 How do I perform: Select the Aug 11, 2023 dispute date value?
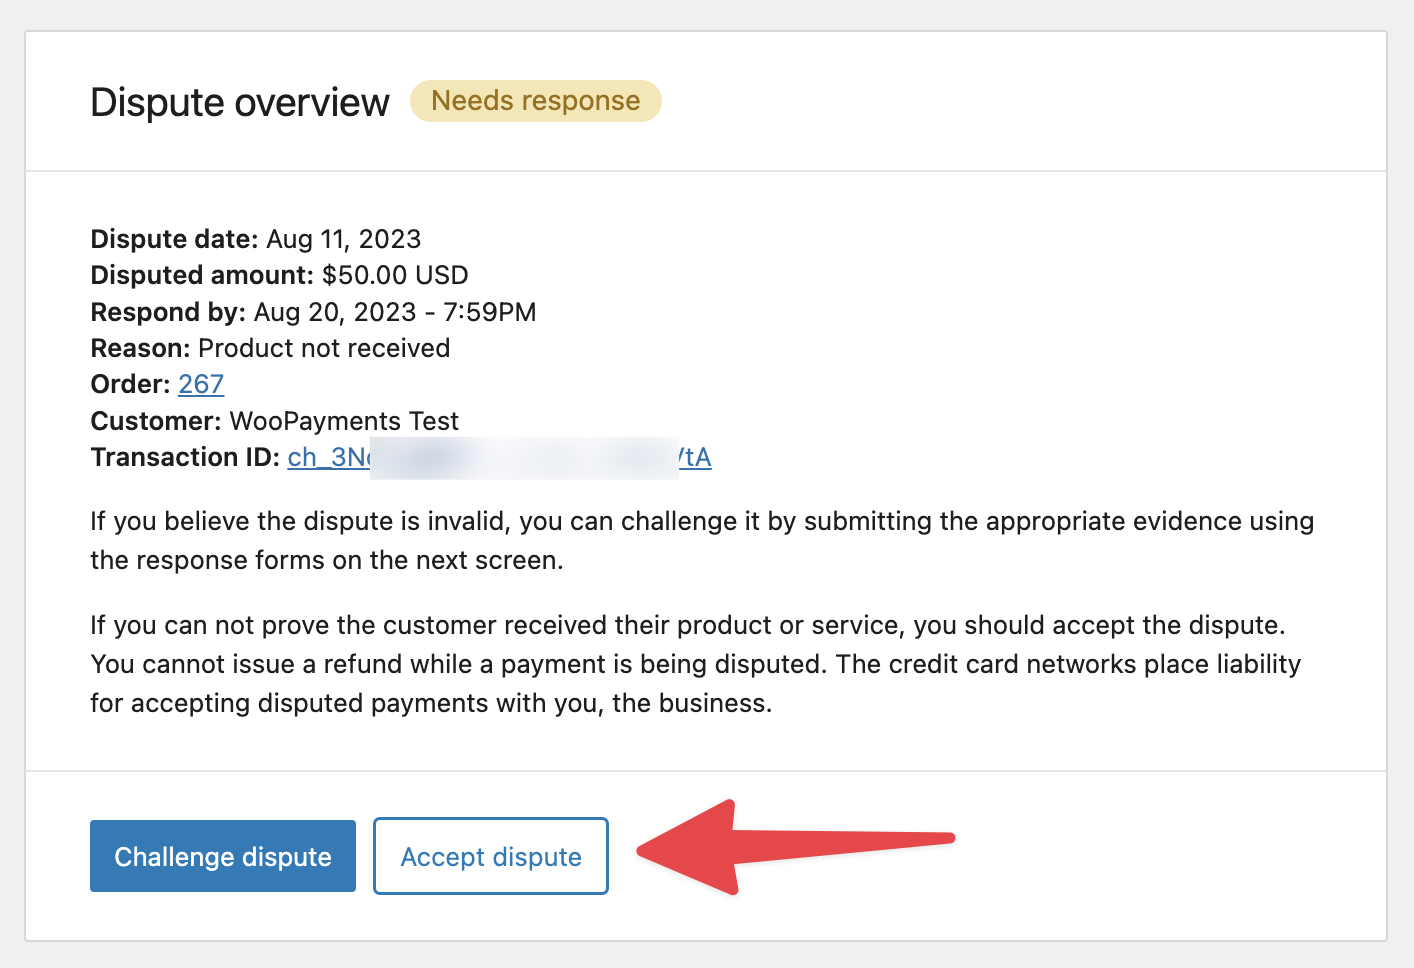click(343, 239)
